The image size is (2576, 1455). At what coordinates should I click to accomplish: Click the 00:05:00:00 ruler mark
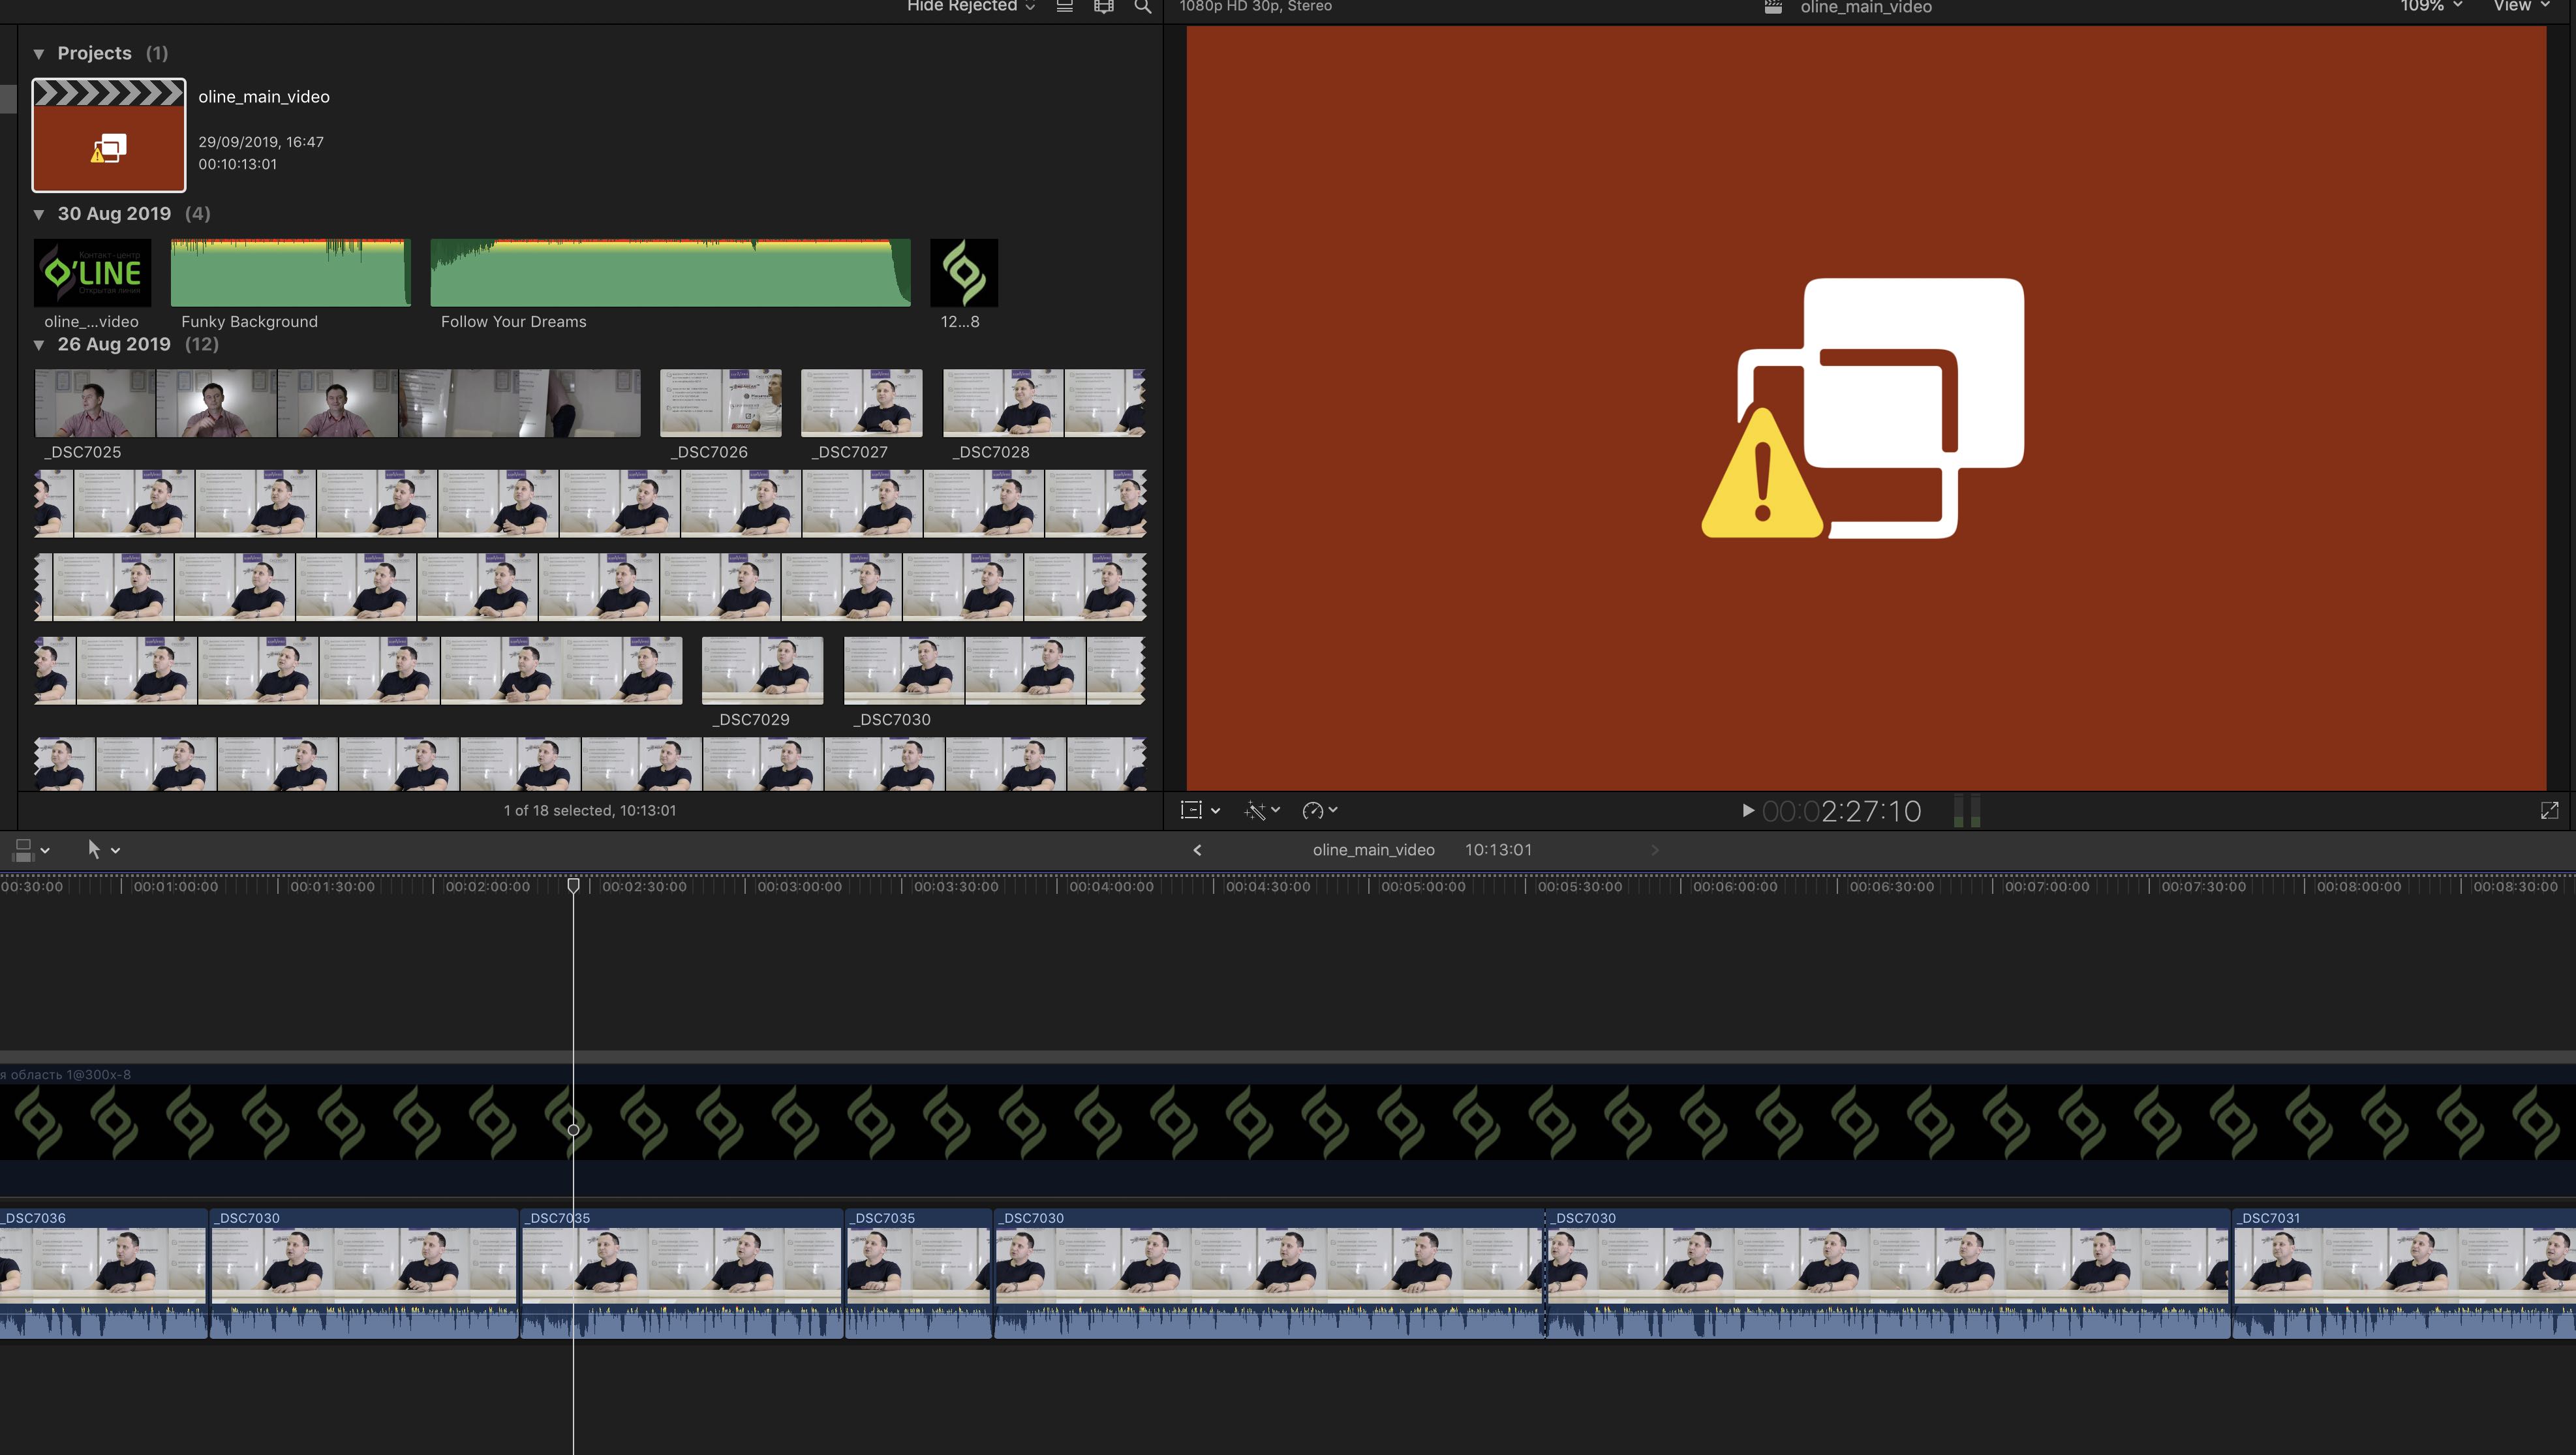tap(1423, 887)
